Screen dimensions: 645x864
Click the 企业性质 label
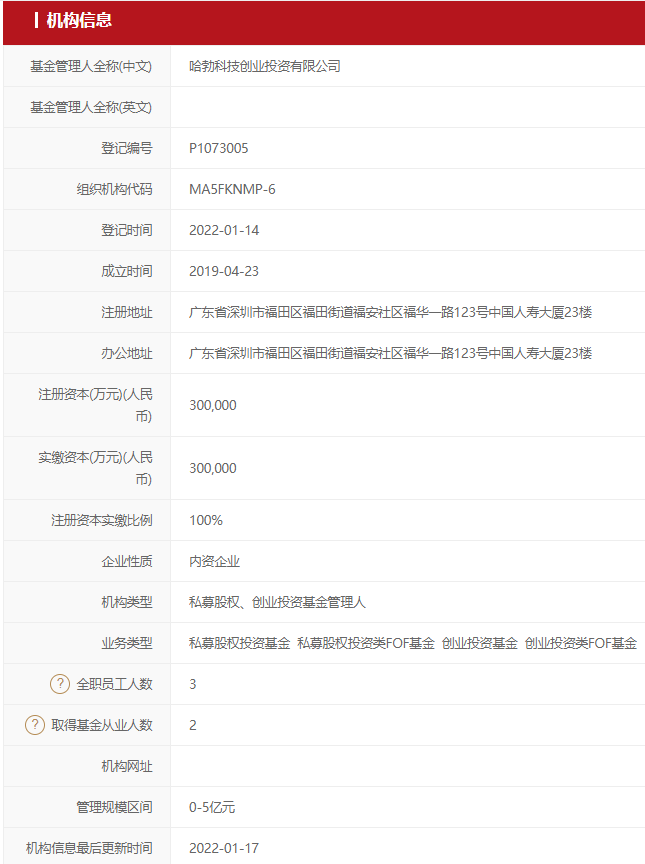(127, 561)
